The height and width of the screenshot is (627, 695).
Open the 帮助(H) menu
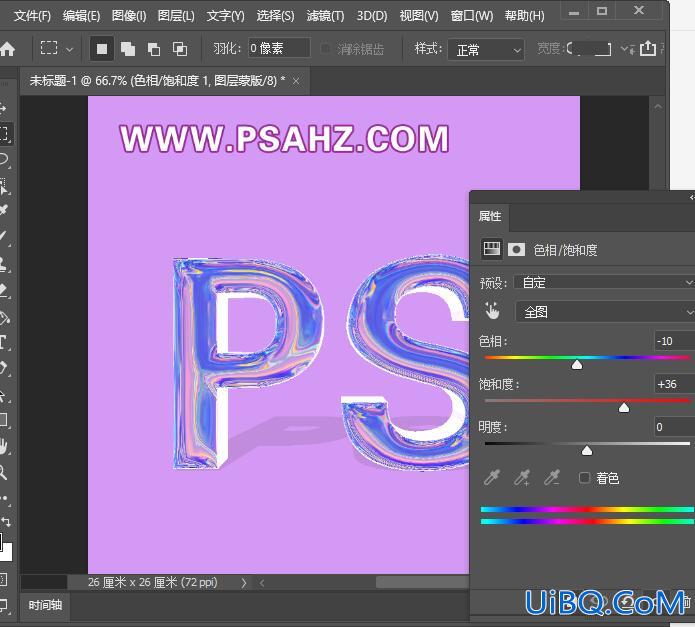coord(524,16)
